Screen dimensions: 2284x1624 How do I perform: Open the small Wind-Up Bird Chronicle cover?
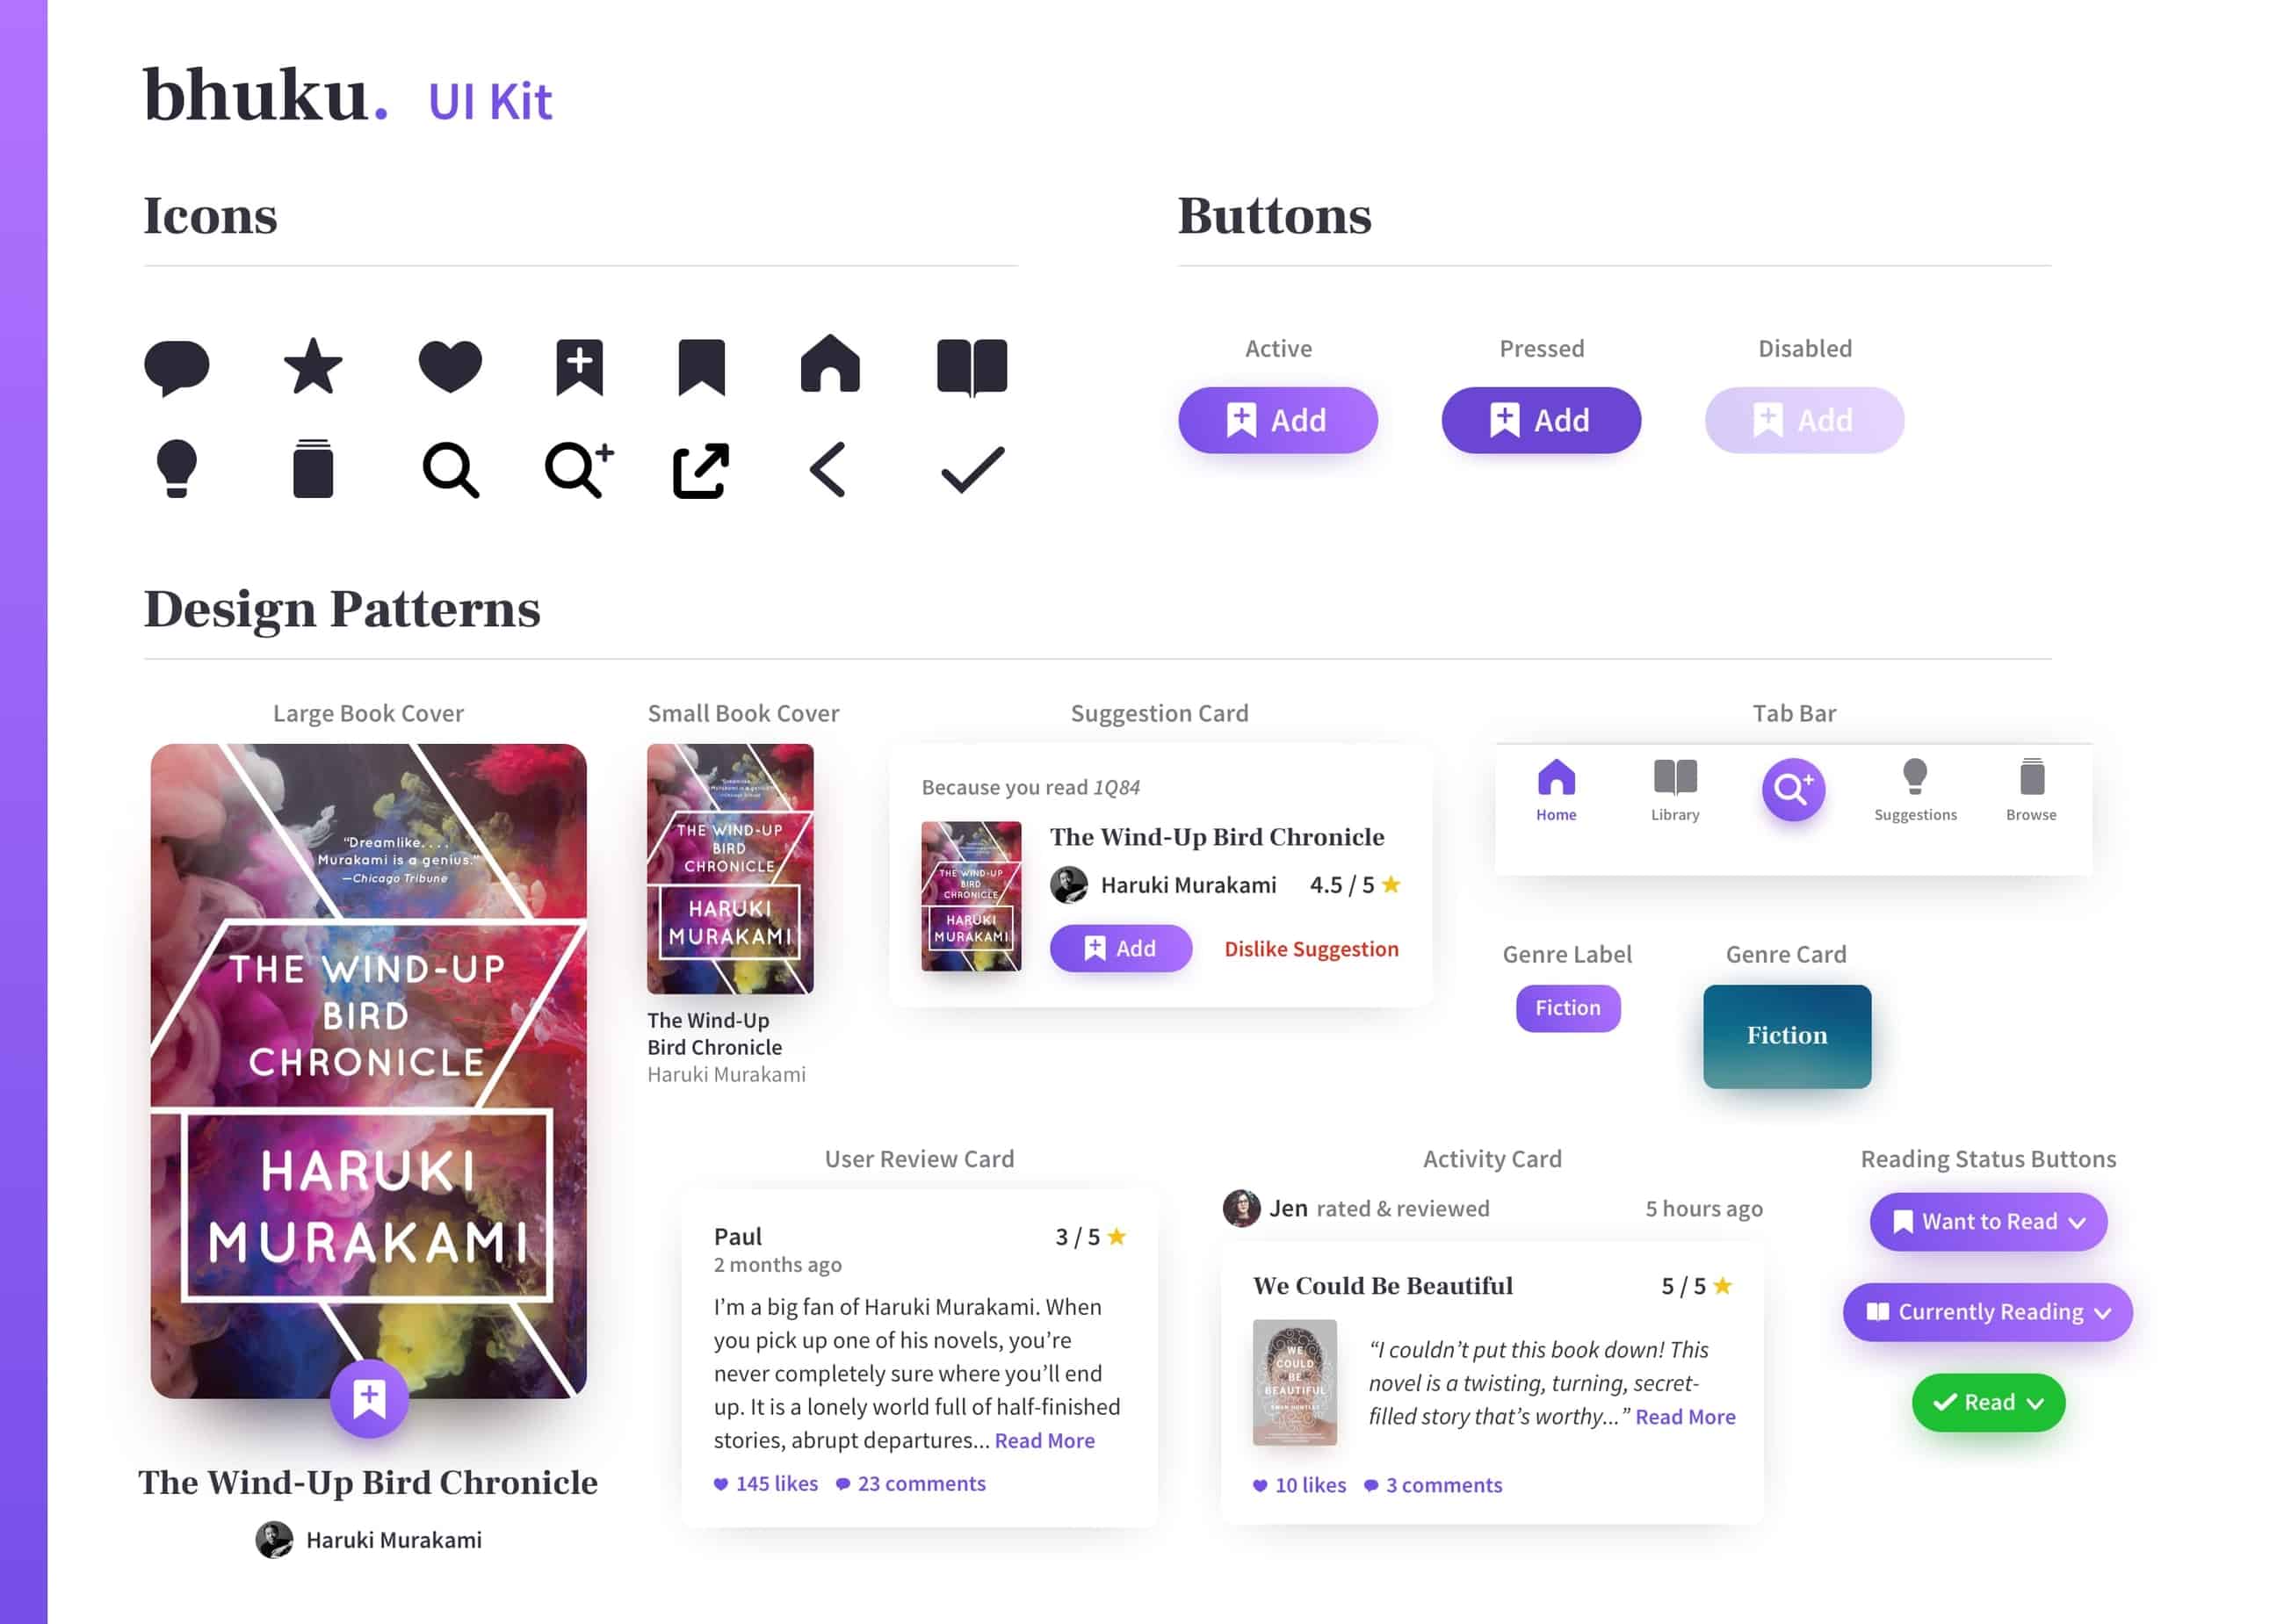point(730,868)
